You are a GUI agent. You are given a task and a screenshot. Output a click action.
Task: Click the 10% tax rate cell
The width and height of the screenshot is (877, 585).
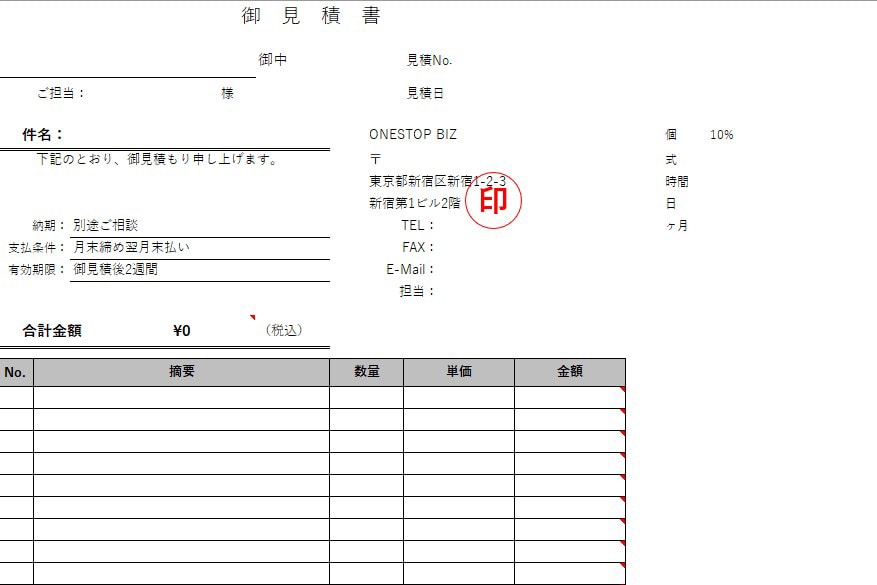[722, 134]
